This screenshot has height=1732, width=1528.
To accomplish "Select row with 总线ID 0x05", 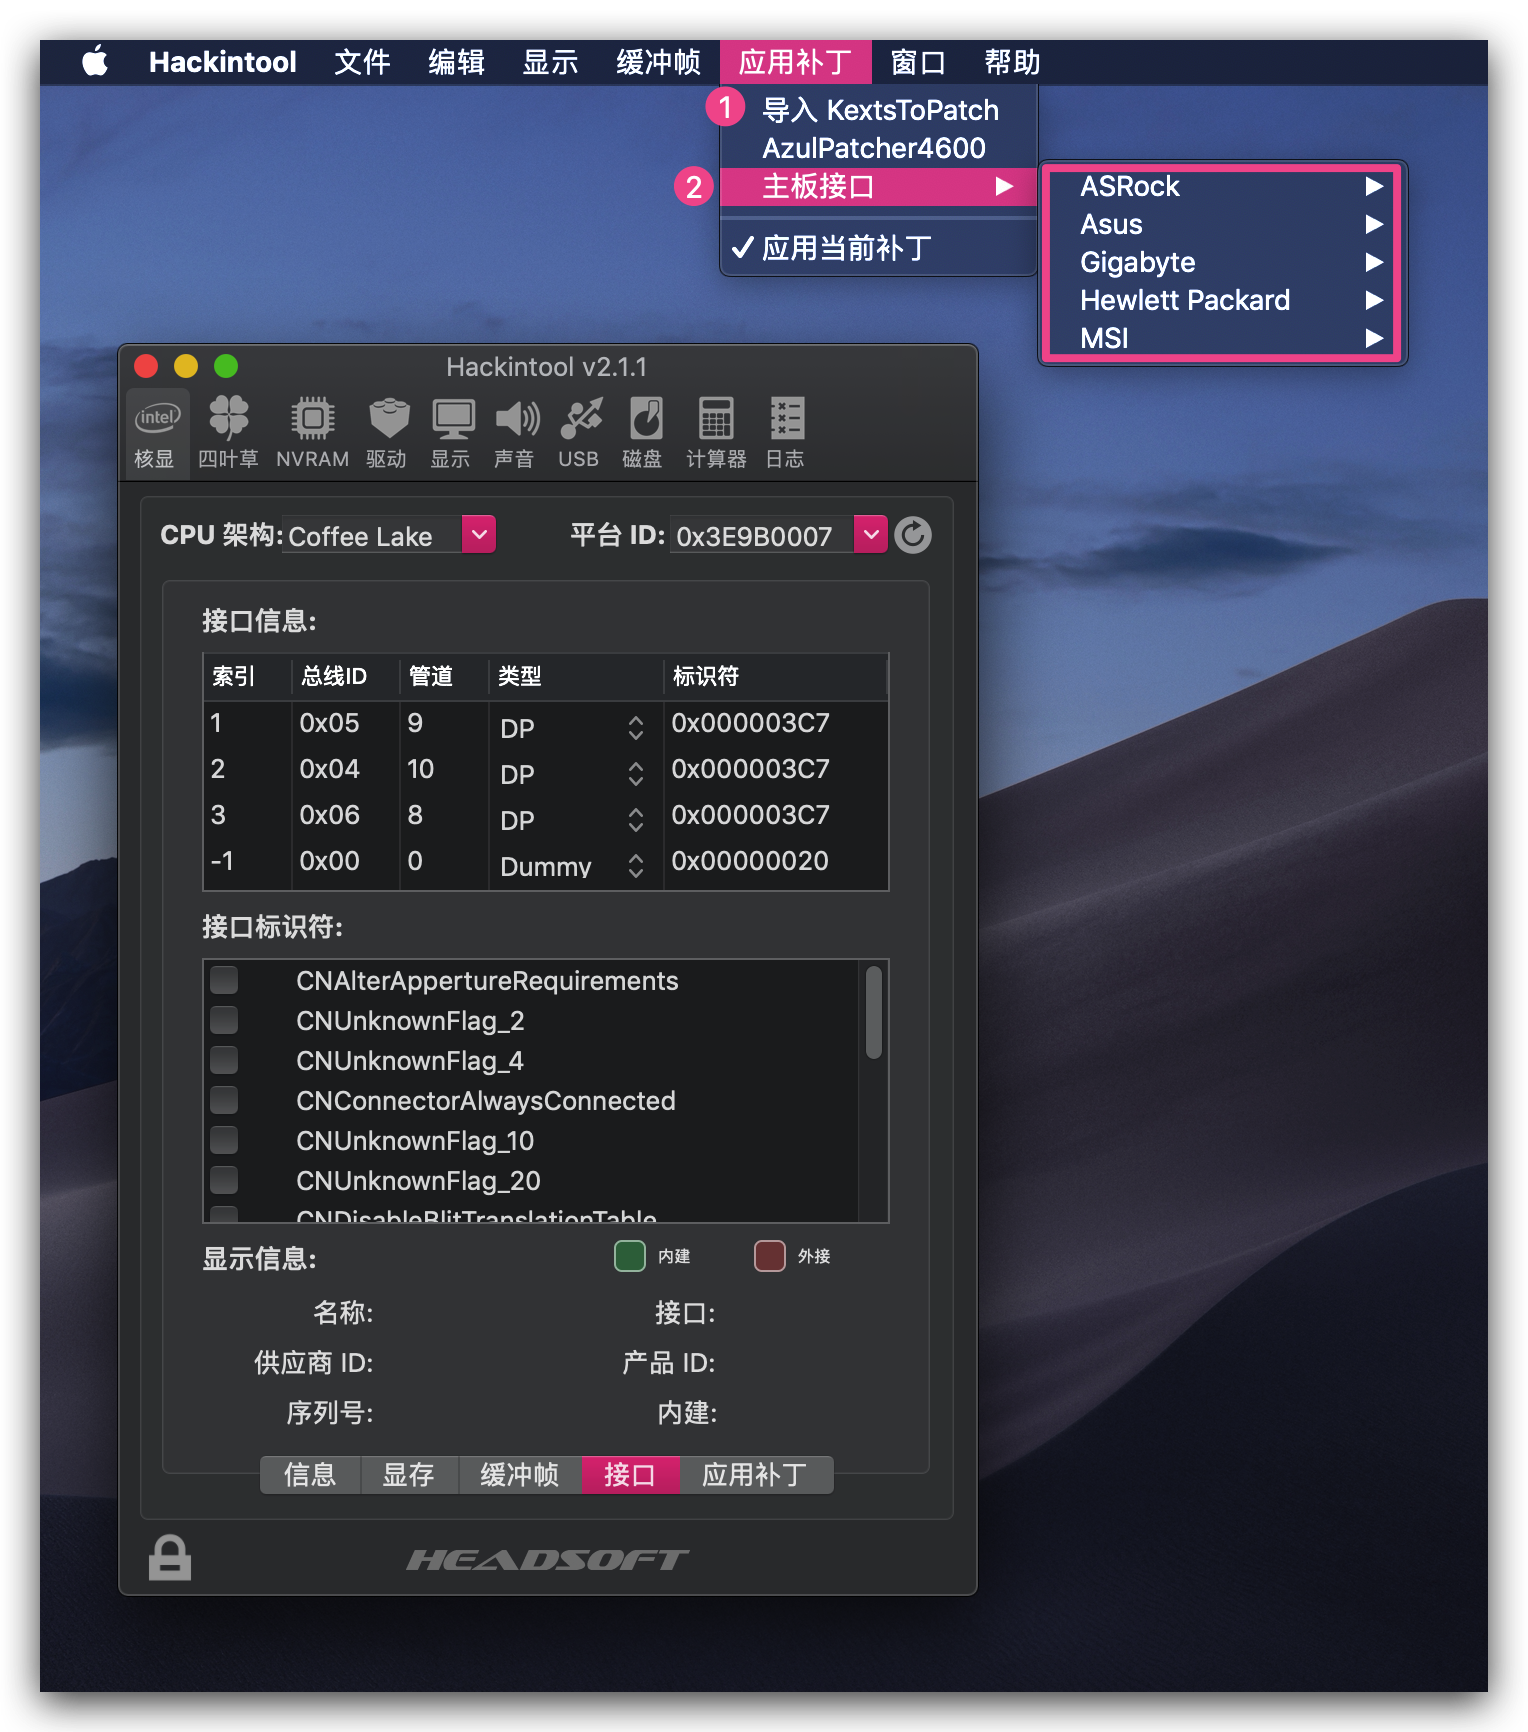I will [x=546, y=724].
